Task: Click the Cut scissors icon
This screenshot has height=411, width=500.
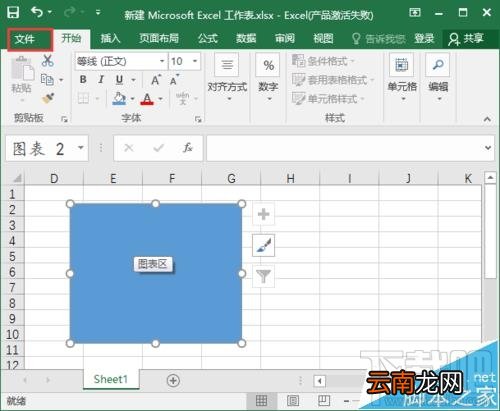Action: pos(48,61)
